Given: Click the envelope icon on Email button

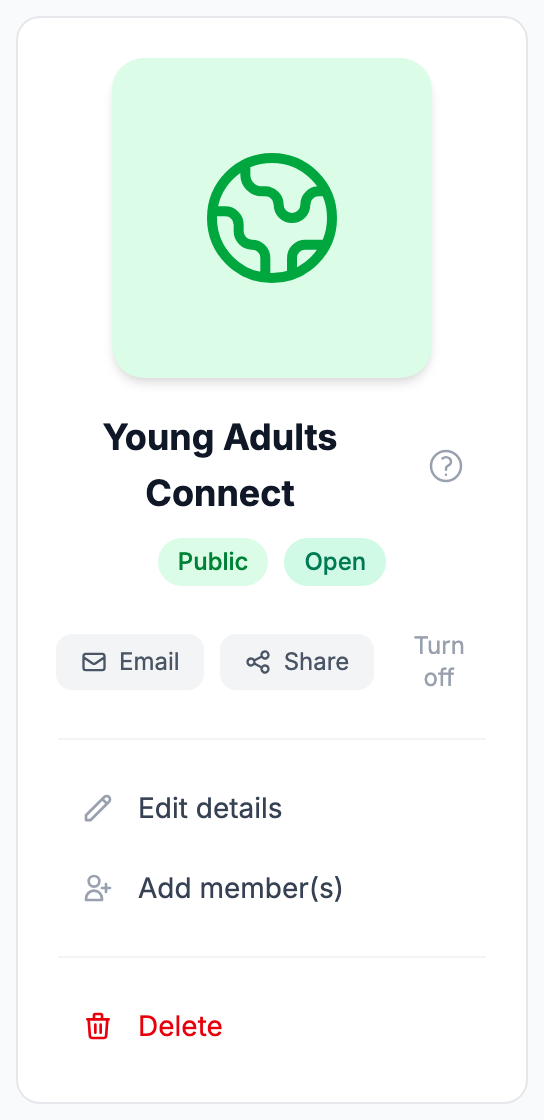Looking at the screenshot, I should coord(94,662).
